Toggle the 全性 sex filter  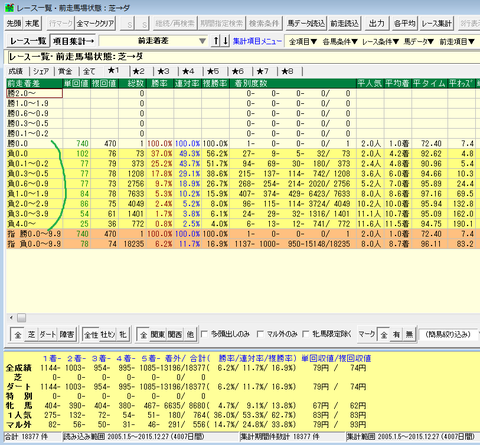point(91,334)
